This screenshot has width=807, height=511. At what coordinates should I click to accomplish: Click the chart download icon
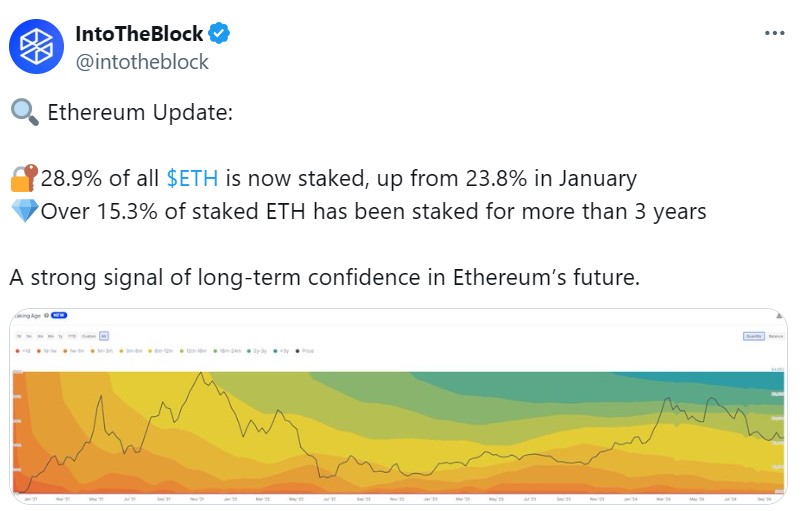(x=779, y=315)
